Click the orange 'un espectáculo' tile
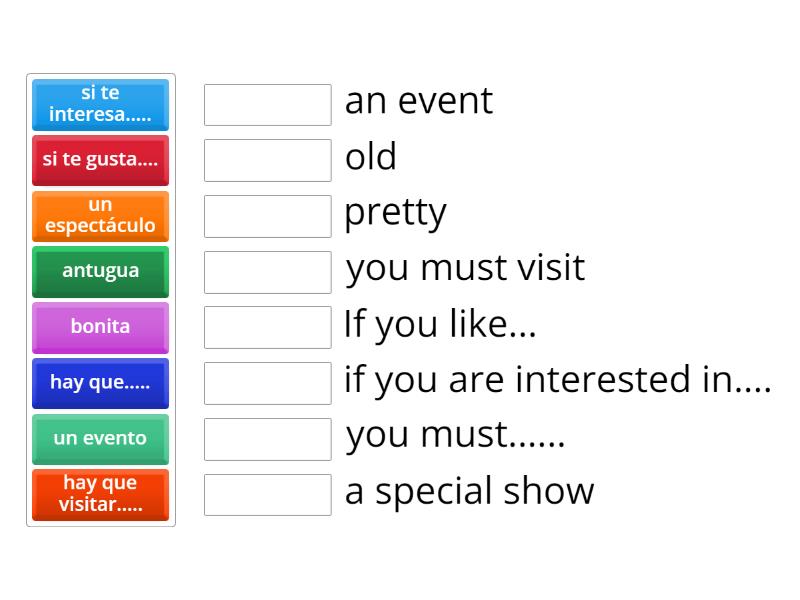This screenshot has width=800, height=600. click(100, 216)
